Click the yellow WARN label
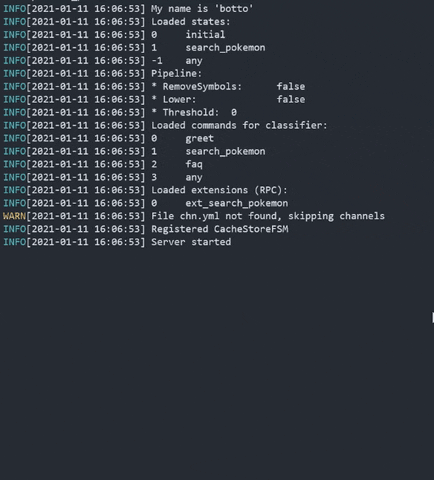Viewport: 434px width, 480px height. [x=14, y=216]
